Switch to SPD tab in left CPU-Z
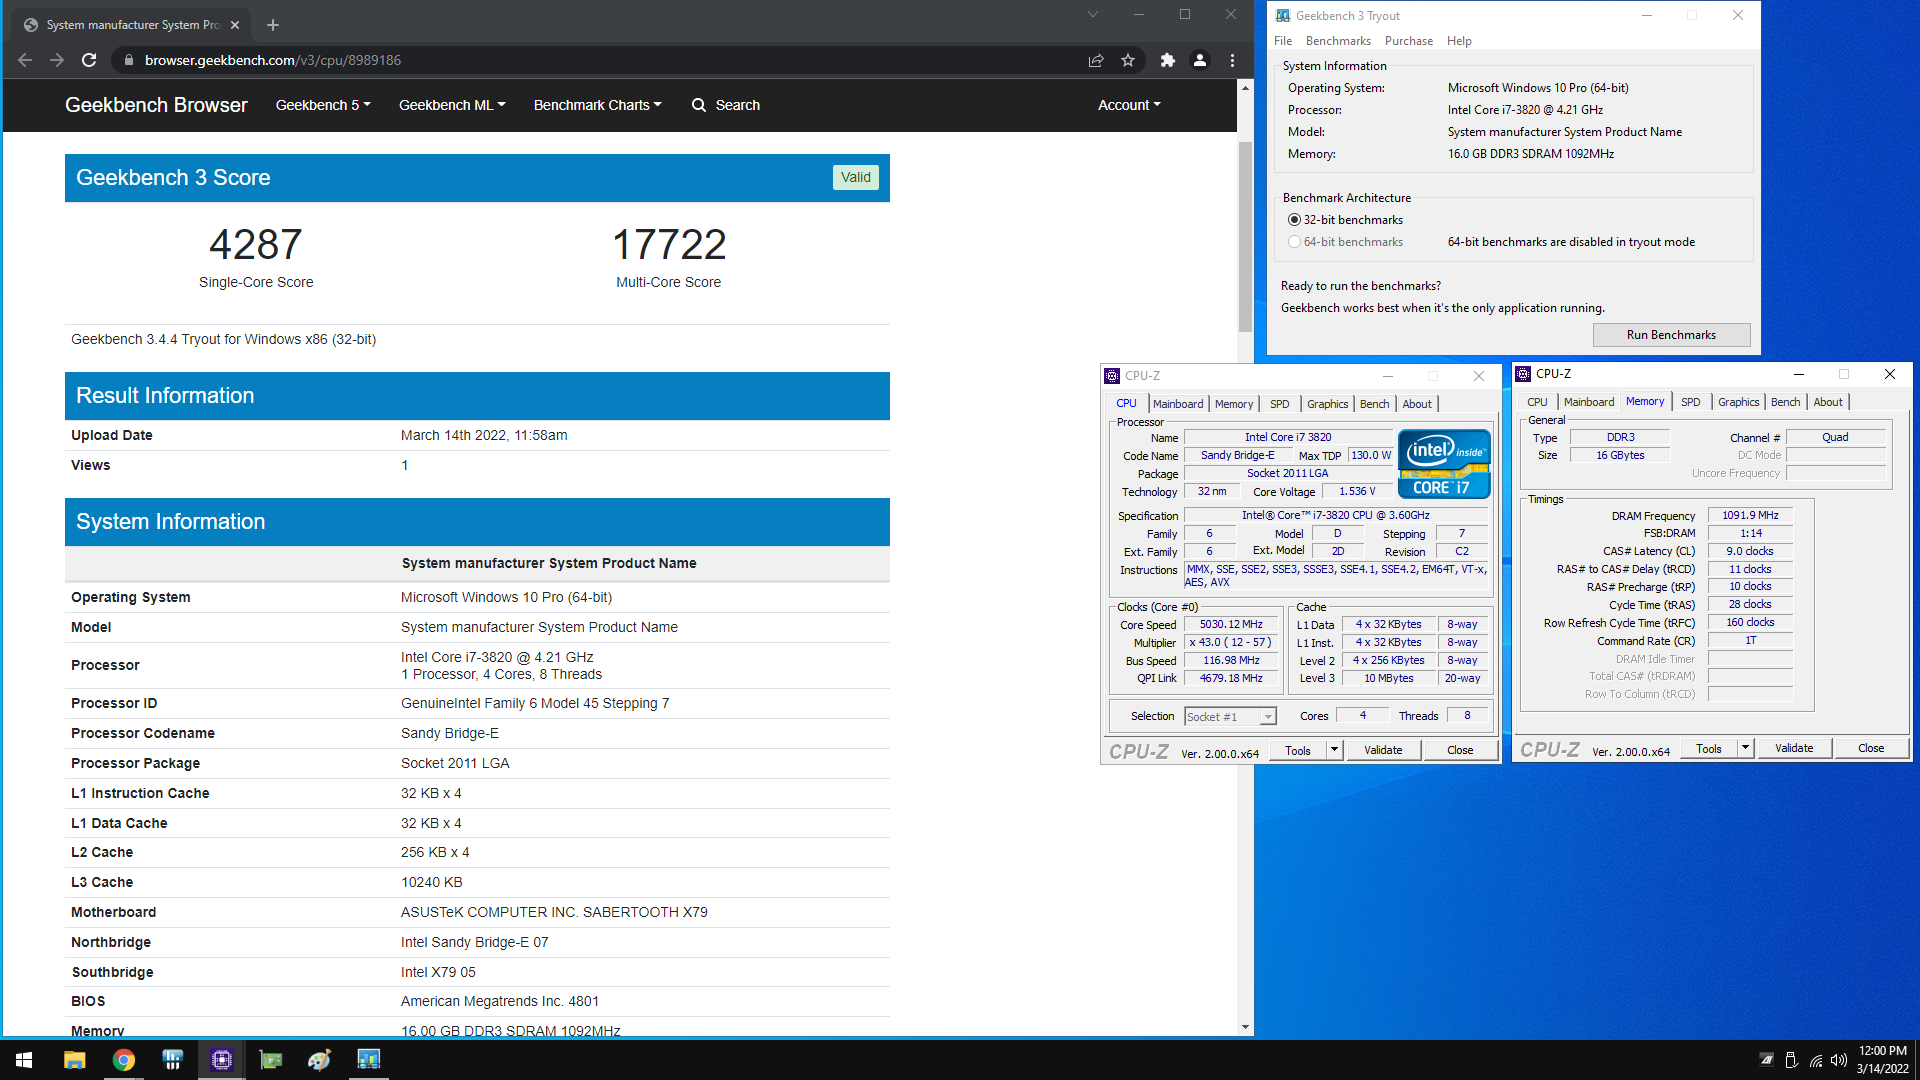This screenshot has height=1080, width=1920. pos(1279,404)
